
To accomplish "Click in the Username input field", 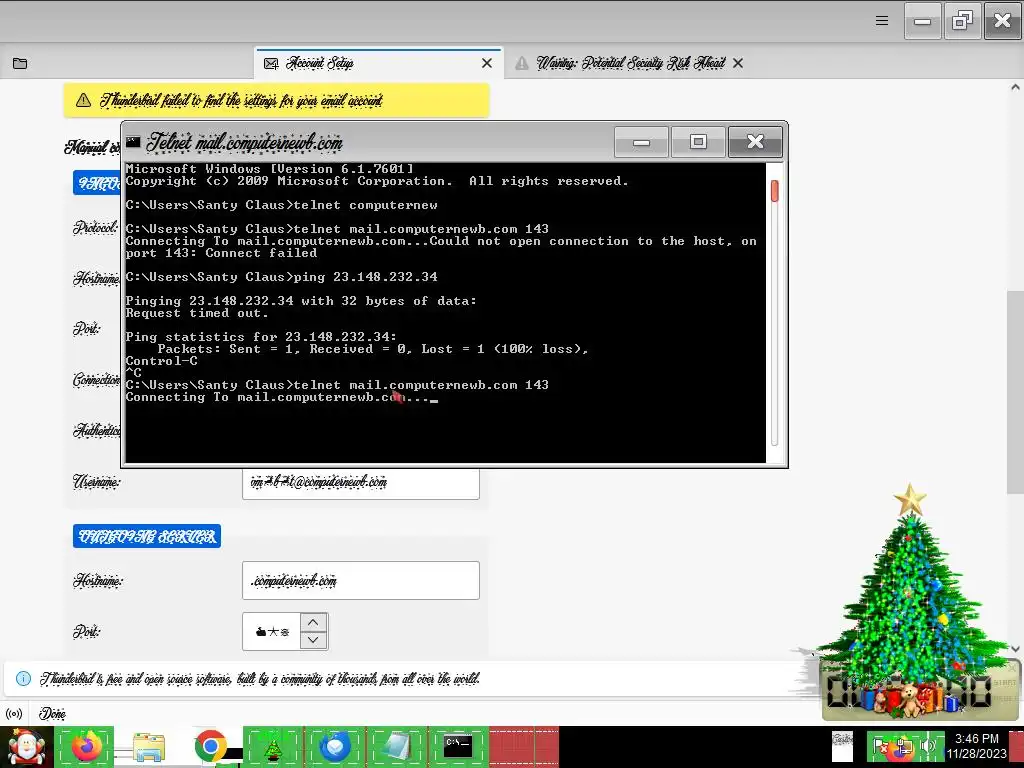I will tap(360, 483).
